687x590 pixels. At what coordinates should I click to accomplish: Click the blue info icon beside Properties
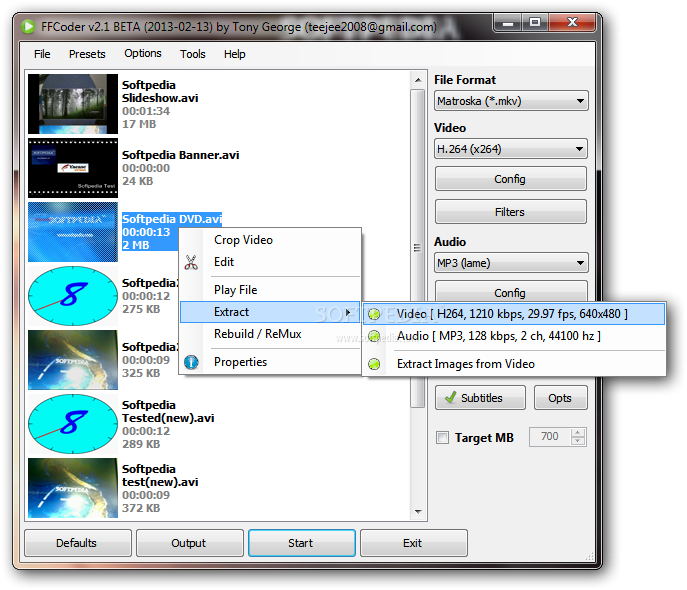pyautogui.click(x=191, y=362)
